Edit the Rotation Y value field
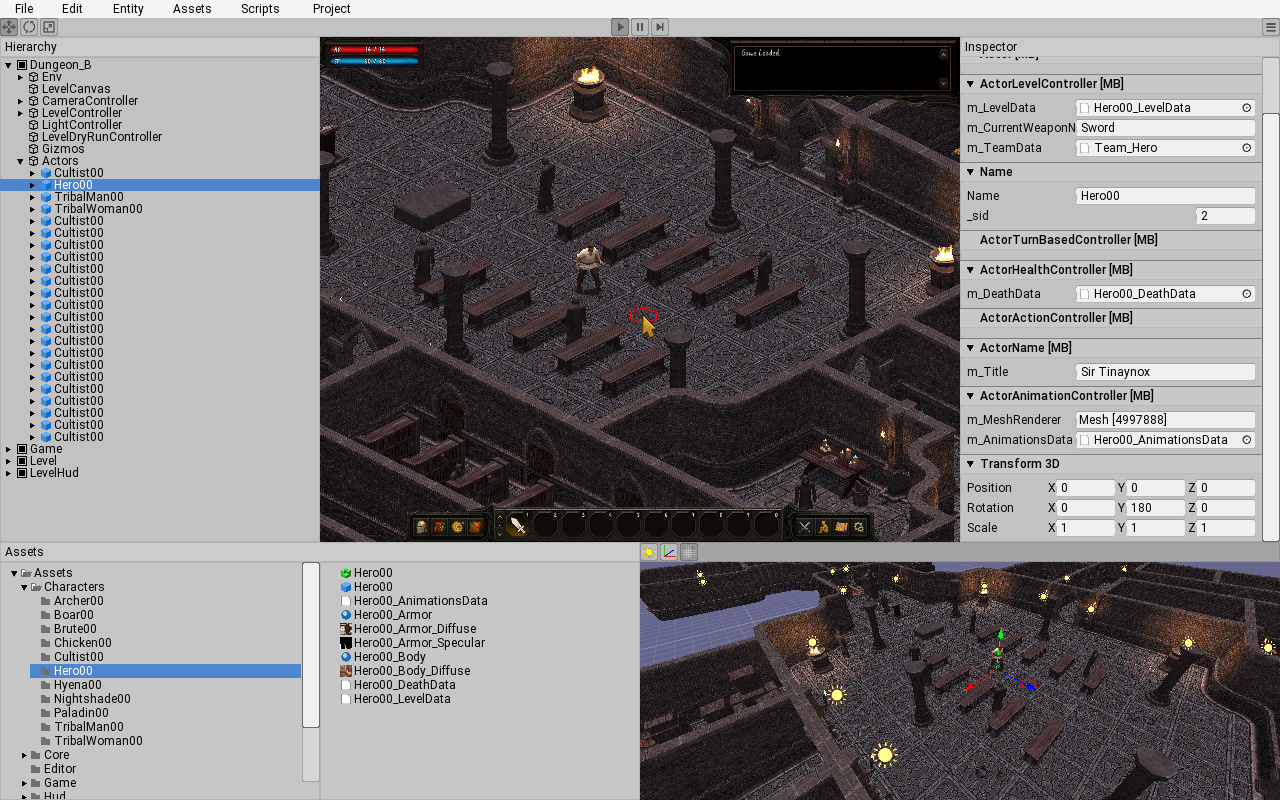1280x800 pixels. coord(1155,508)
